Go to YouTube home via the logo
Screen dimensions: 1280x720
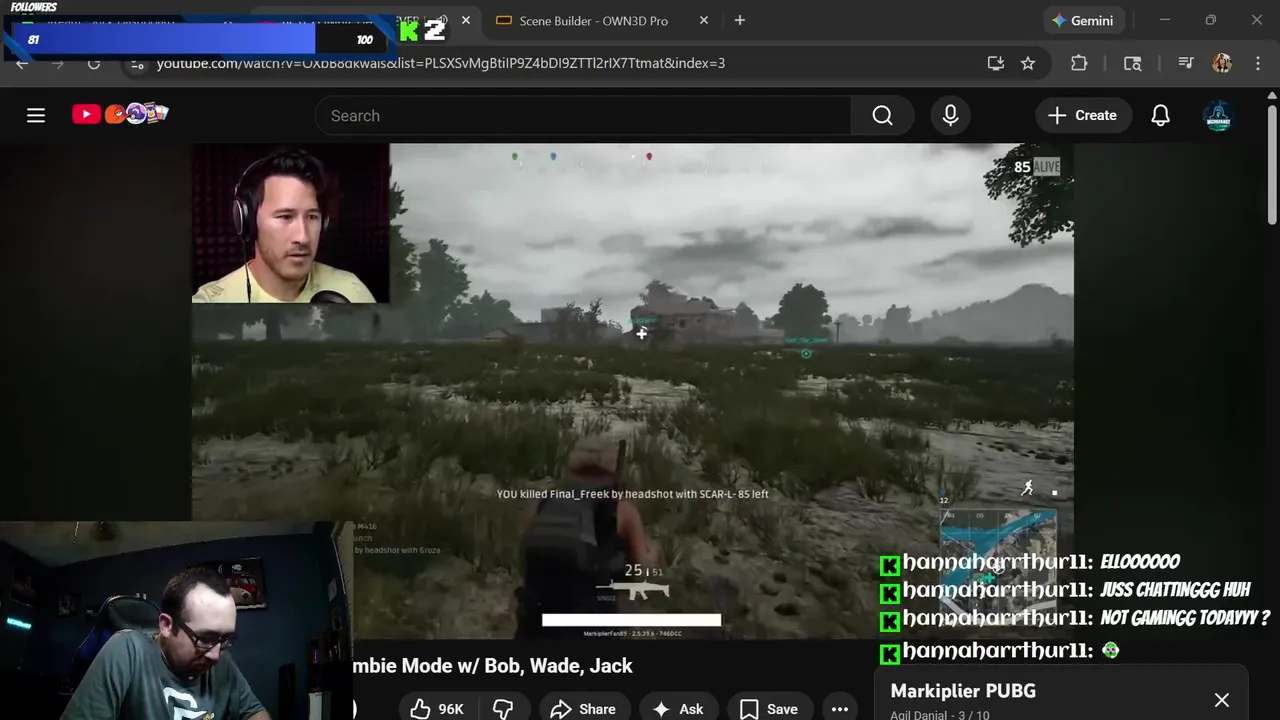tap(120, 114)
